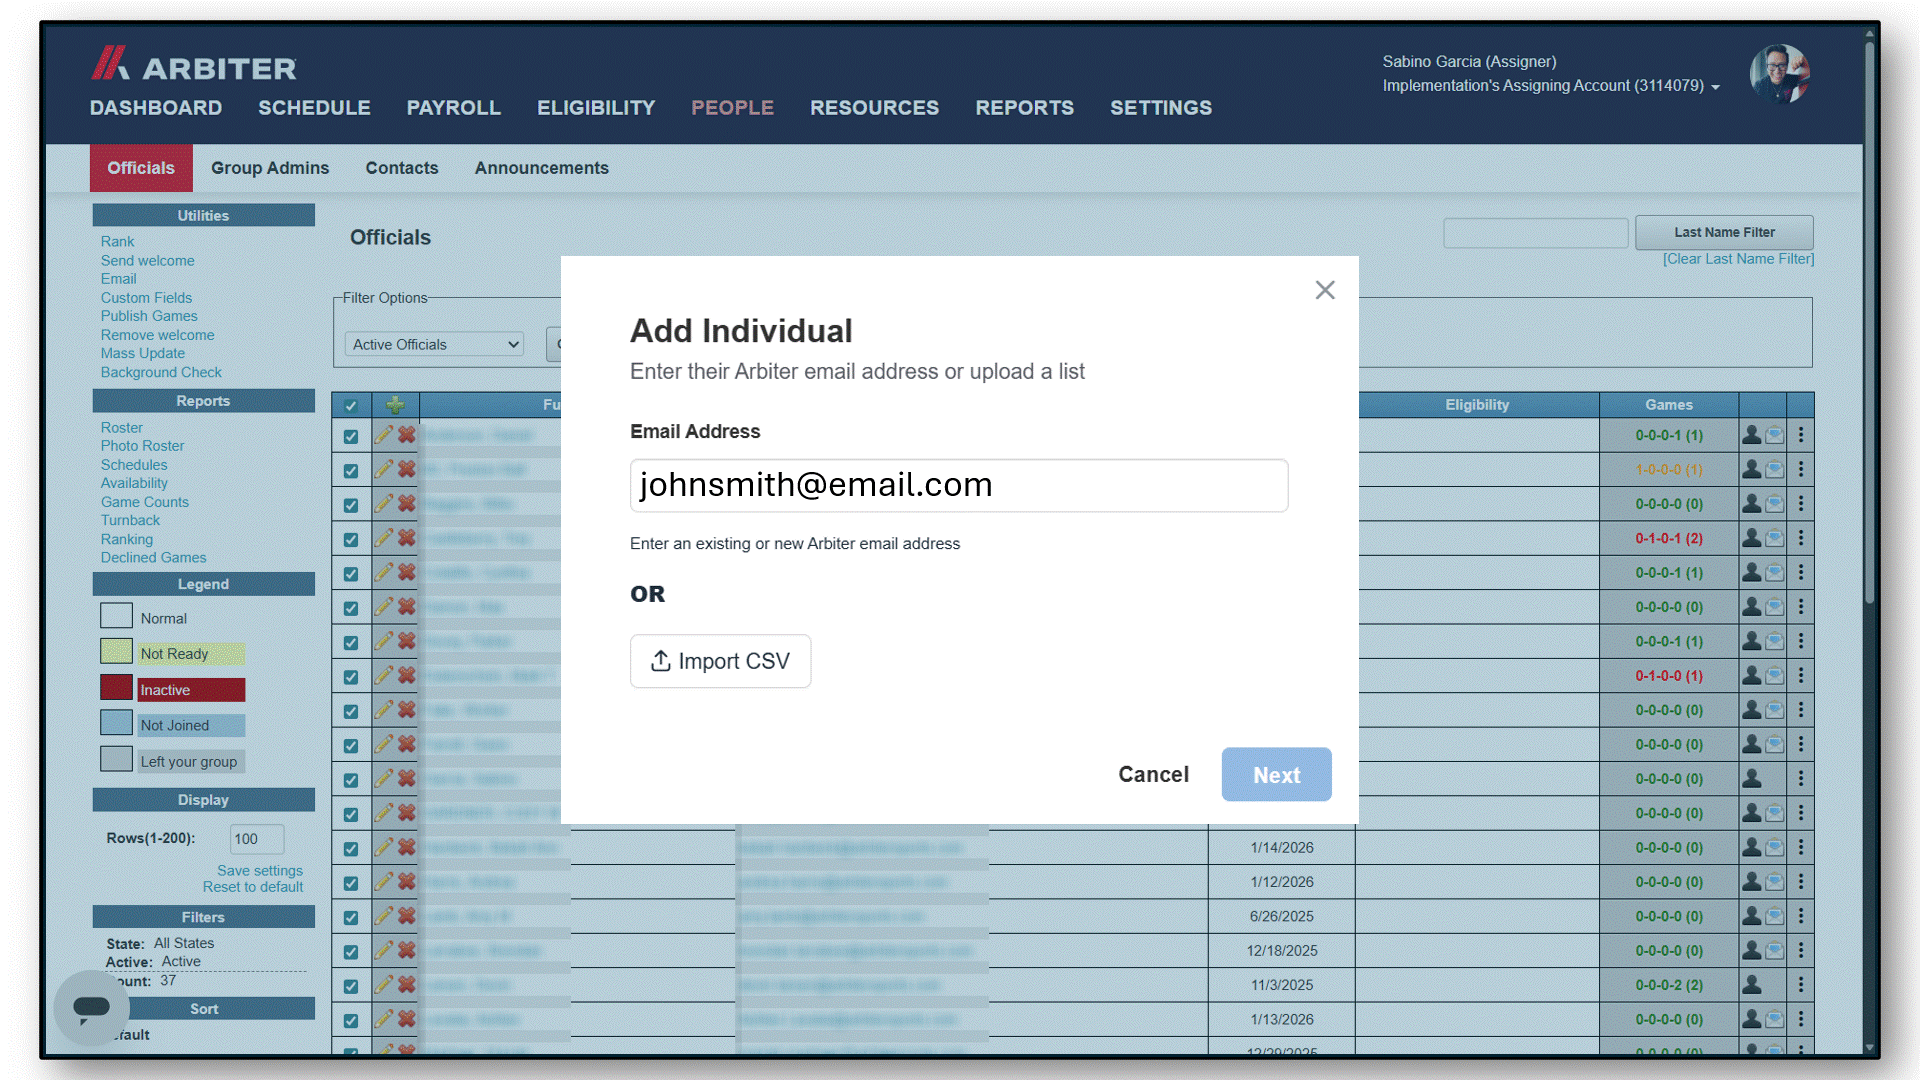Click the chat bubble support icon
Screen dimensions: 1920x1080
pos(91,1006)
